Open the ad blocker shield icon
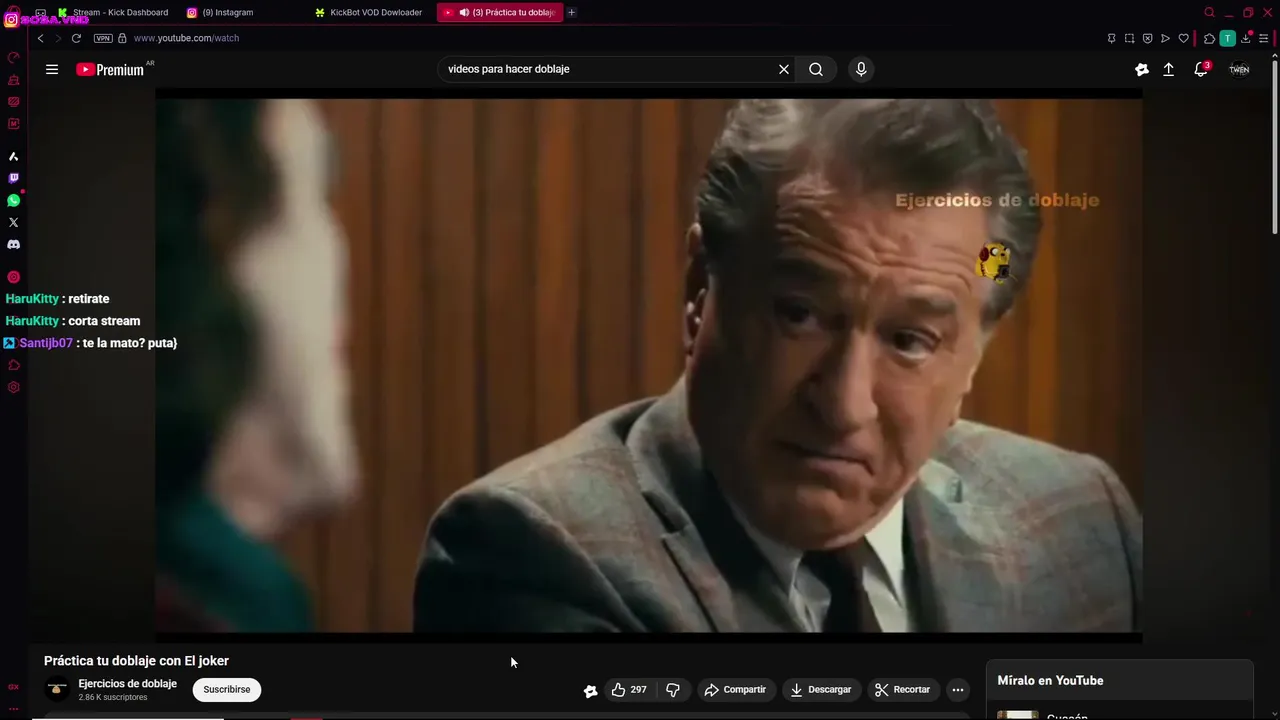 pyautogui.click(x=1147, y=38)
